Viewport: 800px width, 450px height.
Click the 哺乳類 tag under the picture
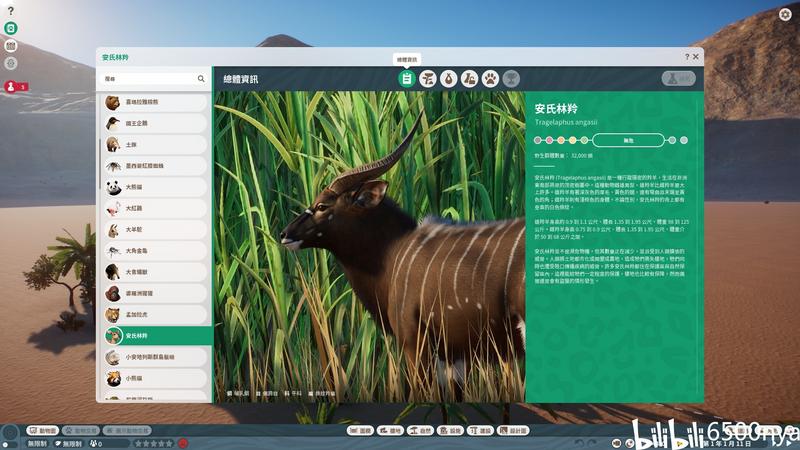pos(238,393)
